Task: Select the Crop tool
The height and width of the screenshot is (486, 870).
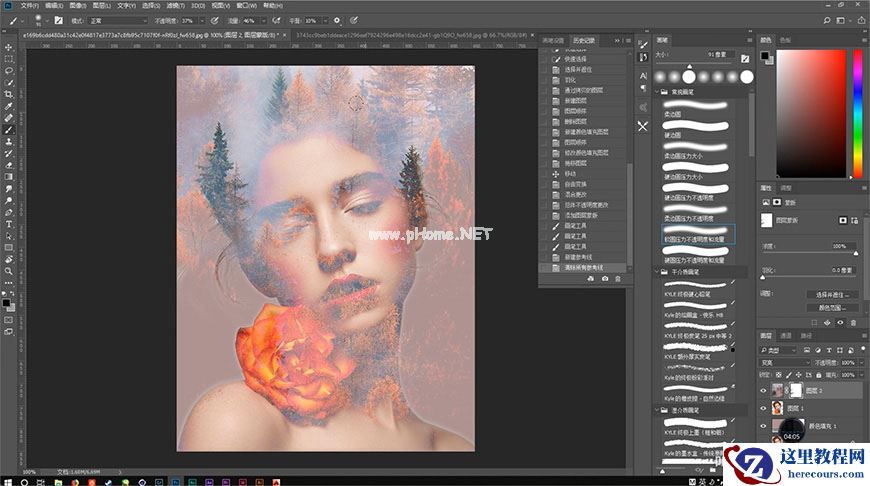Action: [x=8, y=94]
